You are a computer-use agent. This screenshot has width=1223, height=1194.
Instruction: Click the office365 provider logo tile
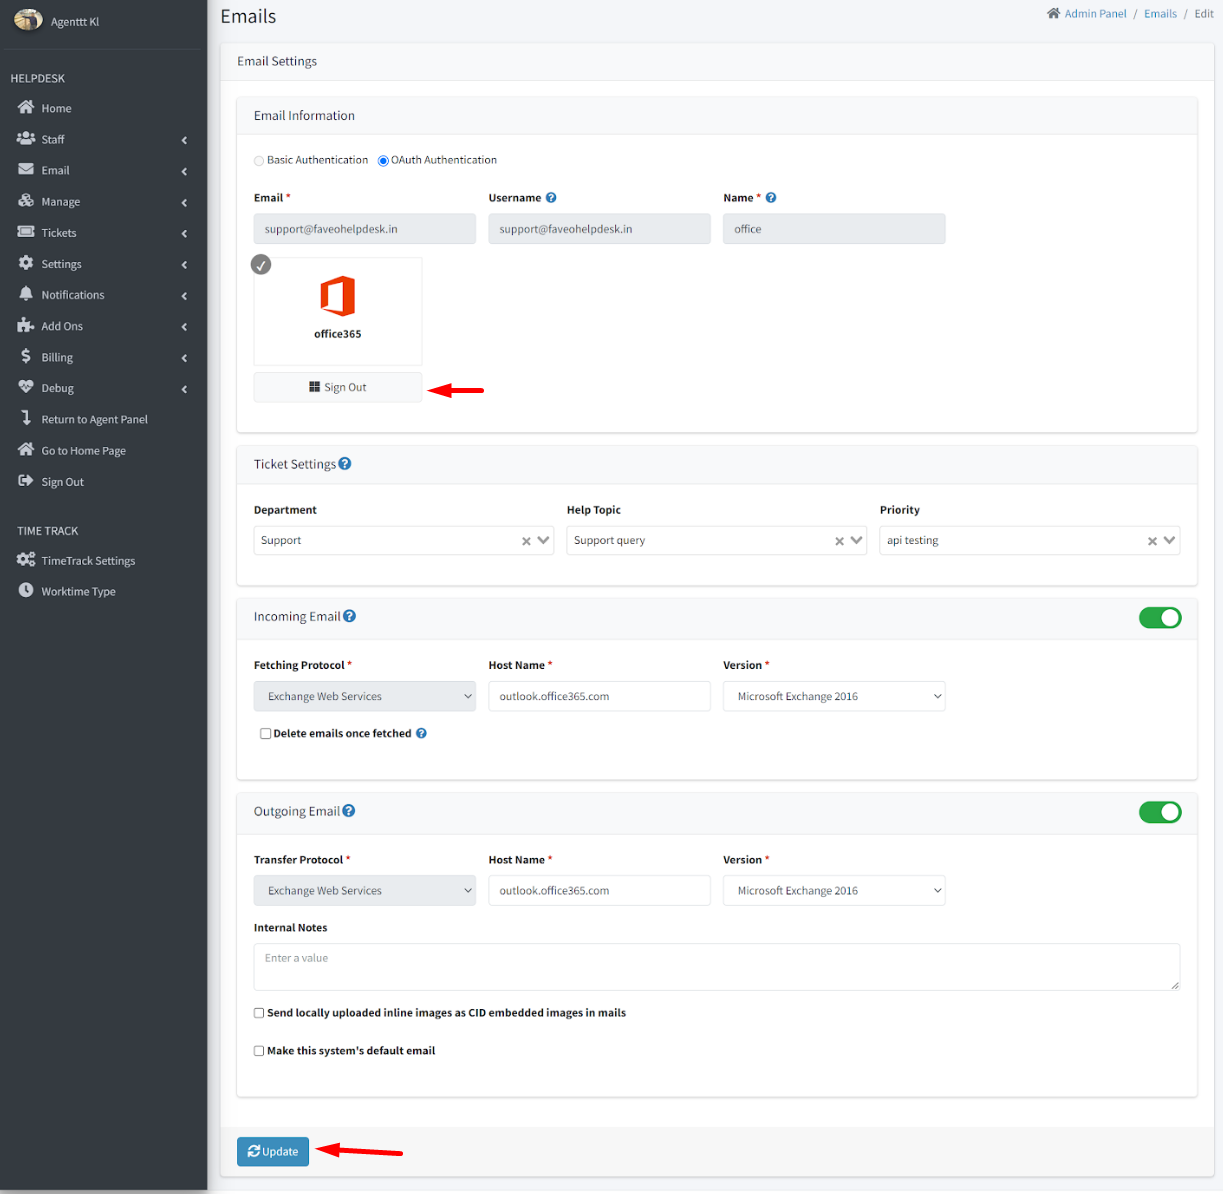[x=337, y=310]
